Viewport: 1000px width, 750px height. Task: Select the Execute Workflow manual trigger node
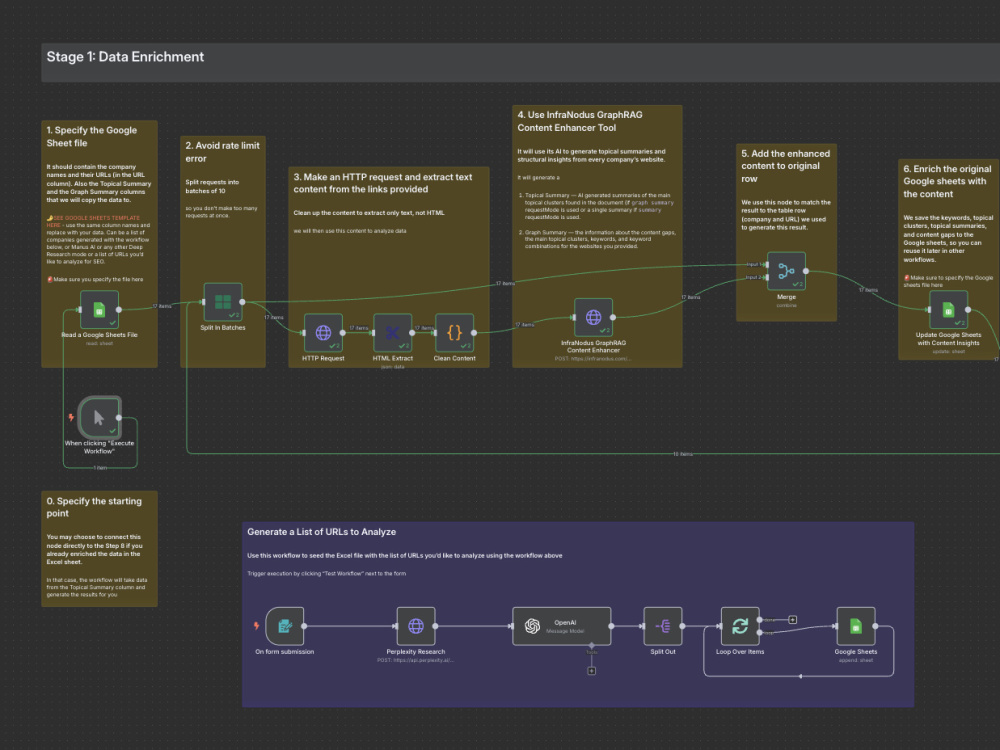pos(99,418)
